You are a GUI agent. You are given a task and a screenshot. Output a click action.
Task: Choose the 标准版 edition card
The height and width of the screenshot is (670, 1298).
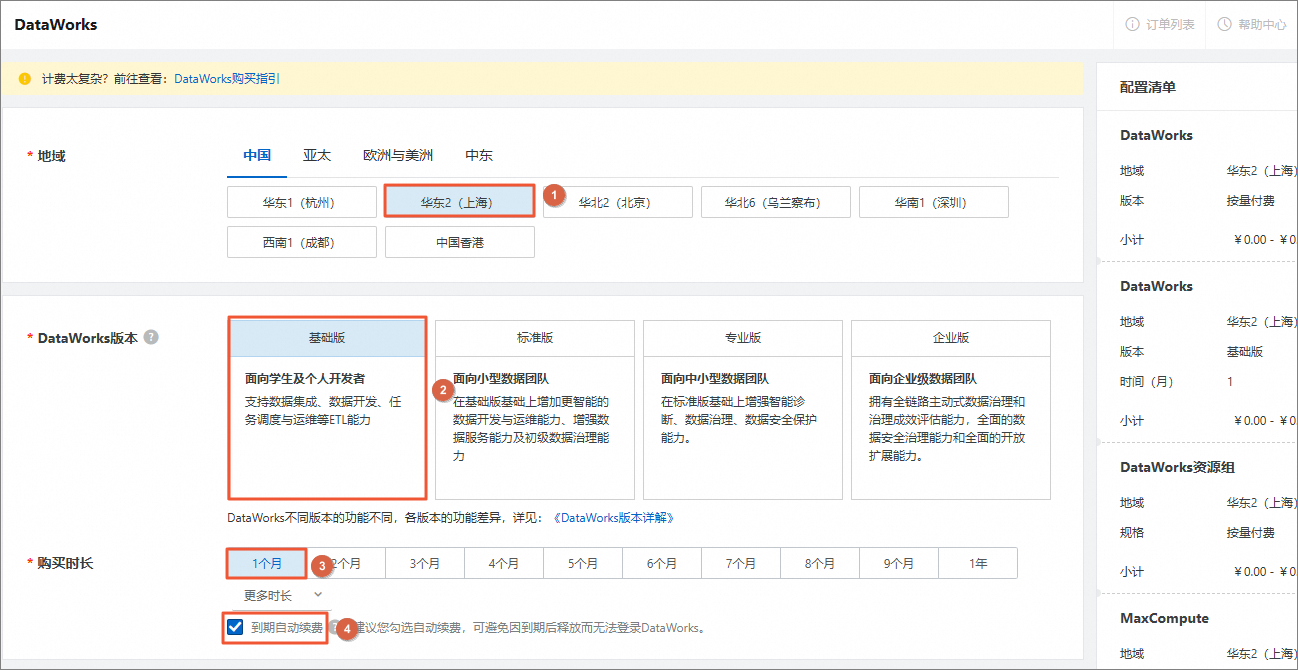pos(535,410)
